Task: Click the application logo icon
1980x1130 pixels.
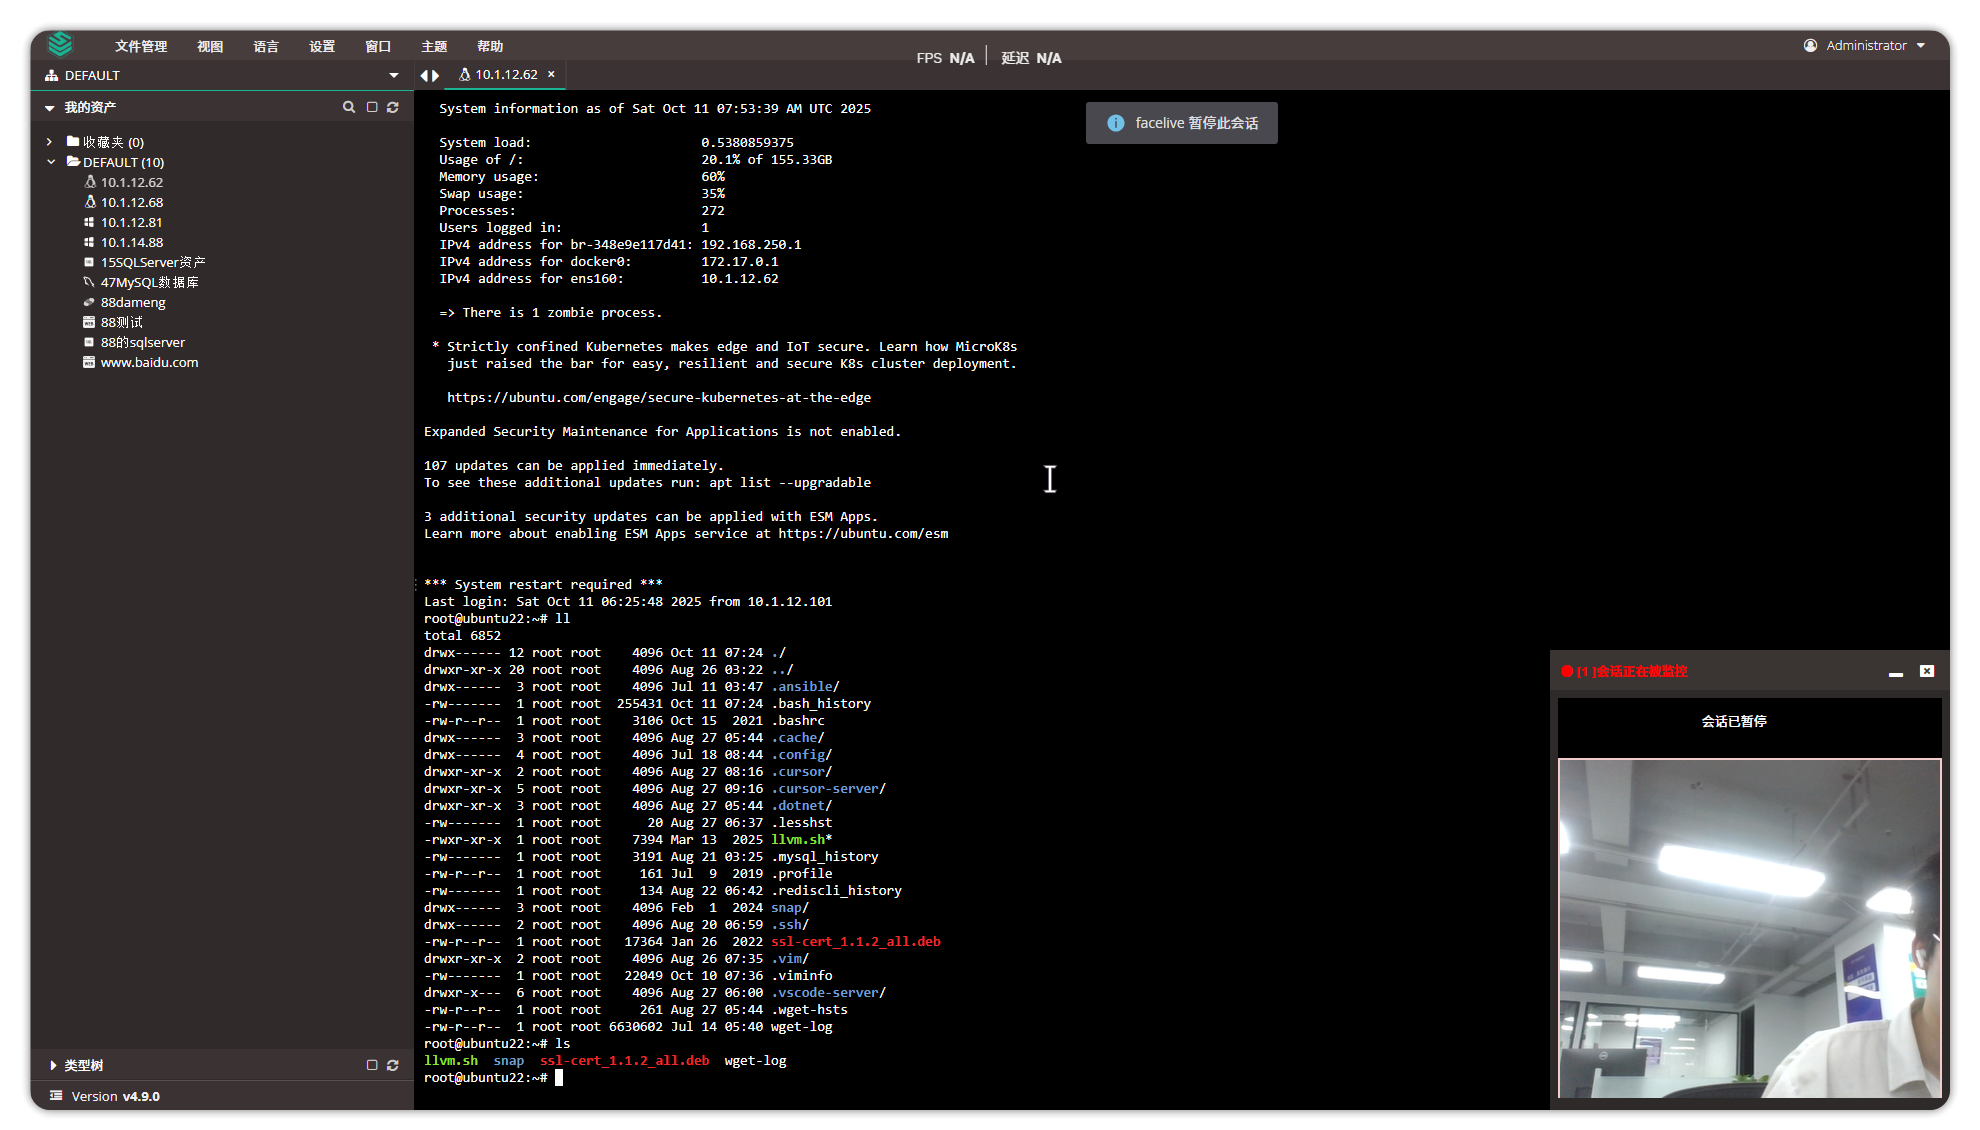Action: [x=60, y=45]
